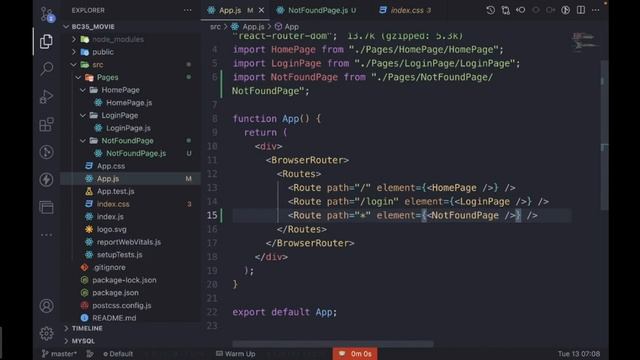The width and height of the screenshot is (640, 360).
Task: Collapse the src folder
Action: [x=98, y=64]
